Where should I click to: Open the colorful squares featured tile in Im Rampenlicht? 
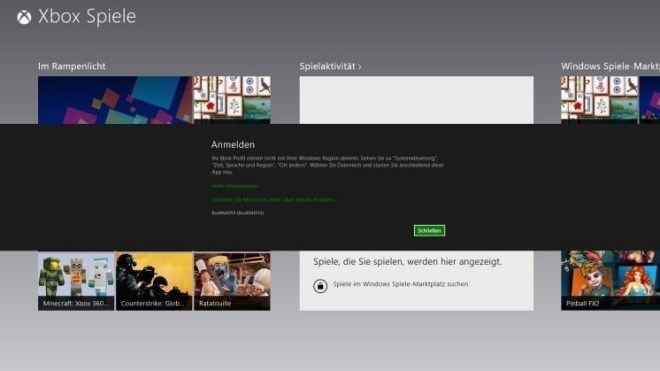(115, 100)
